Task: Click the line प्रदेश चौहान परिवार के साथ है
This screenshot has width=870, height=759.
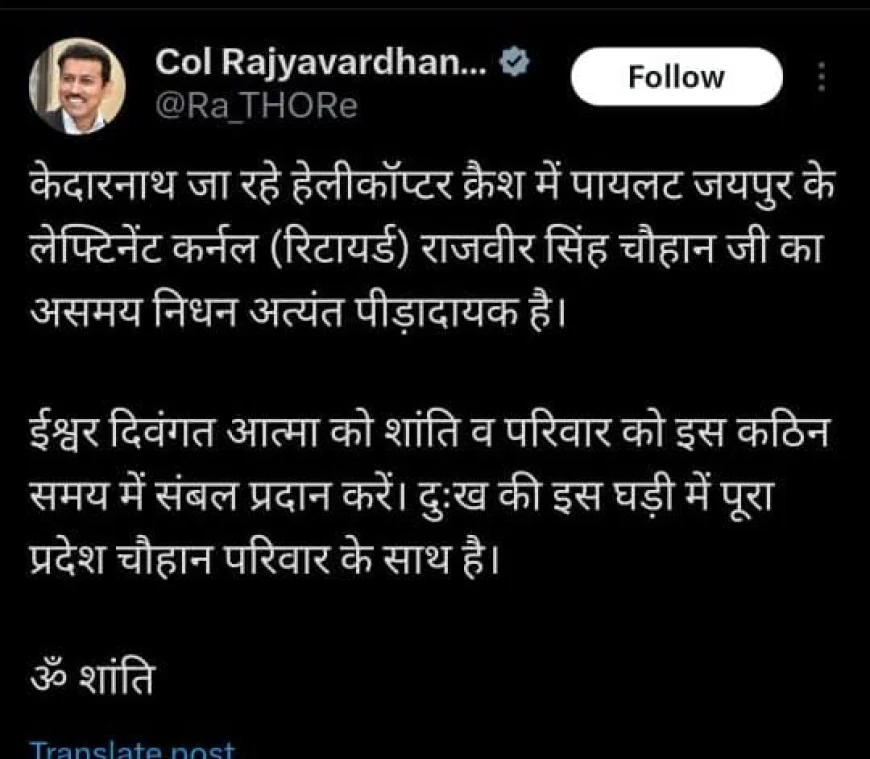Action: (x=264, y=558)
